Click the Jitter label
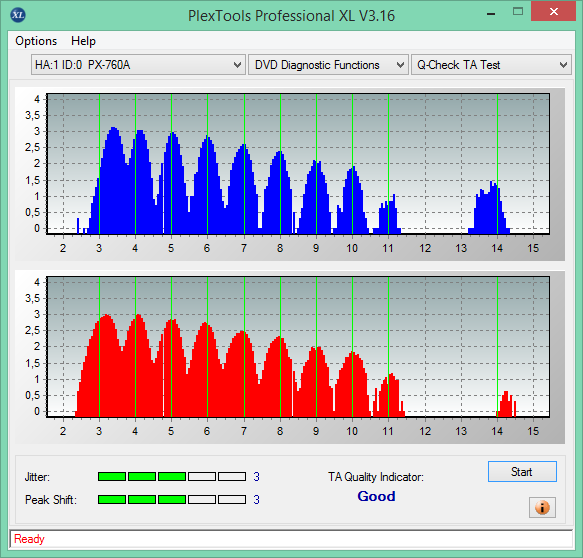 pos(37,477)
